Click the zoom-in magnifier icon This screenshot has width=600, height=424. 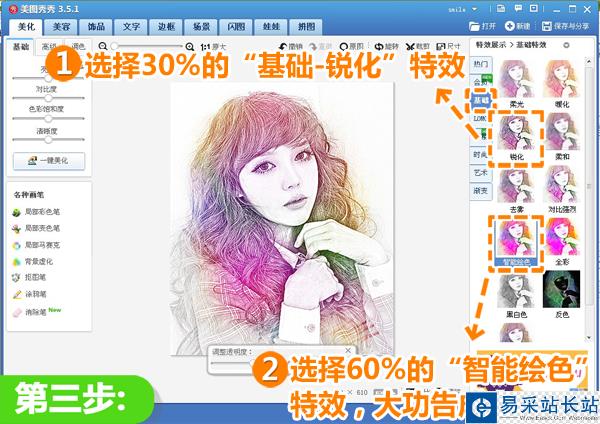190,47
